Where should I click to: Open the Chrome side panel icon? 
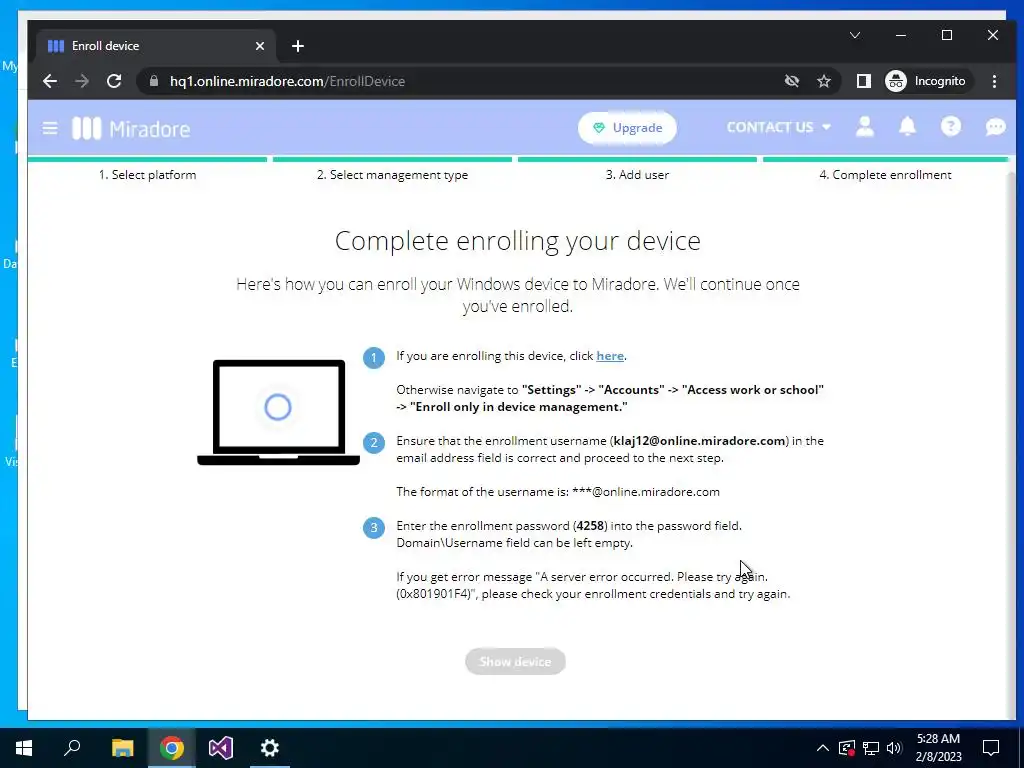[x=863, y=81]
